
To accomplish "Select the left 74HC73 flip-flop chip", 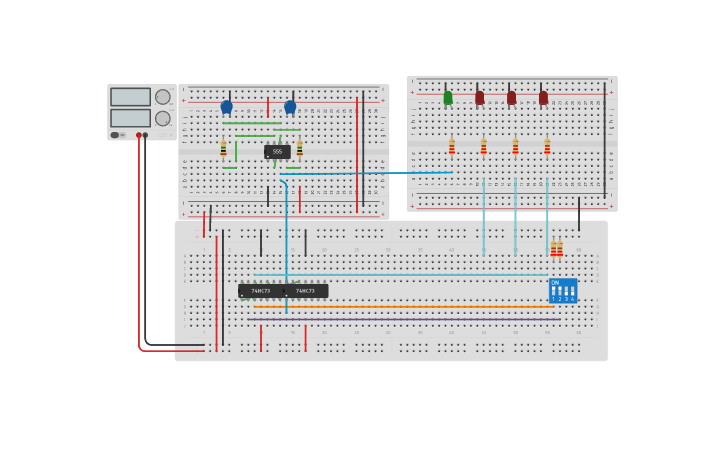I will click(261, 291).
